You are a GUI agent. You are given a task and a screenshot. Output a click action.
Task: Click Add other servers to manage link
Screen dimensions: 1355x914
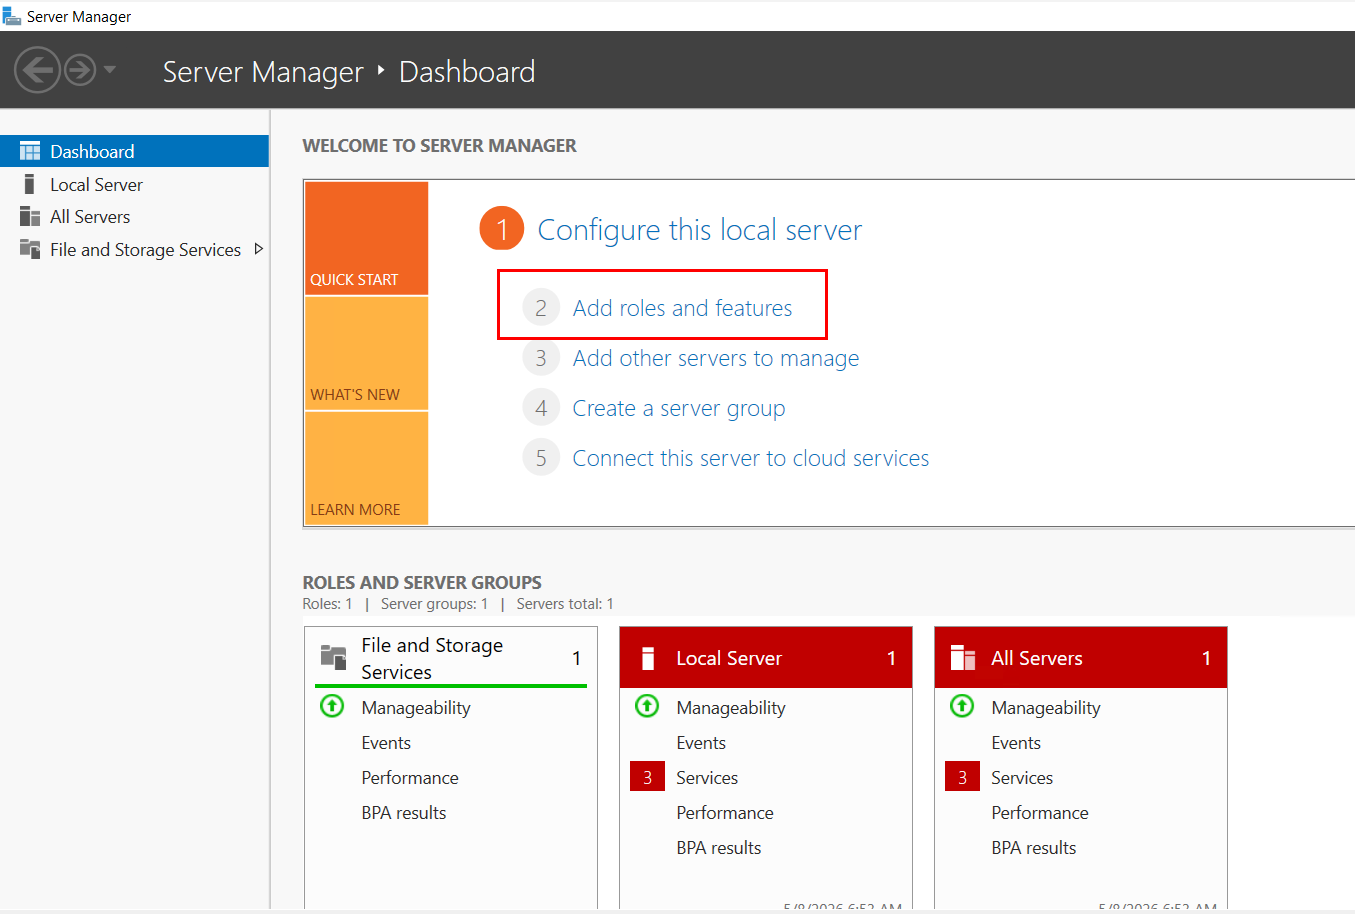click(x=716, y=358)
